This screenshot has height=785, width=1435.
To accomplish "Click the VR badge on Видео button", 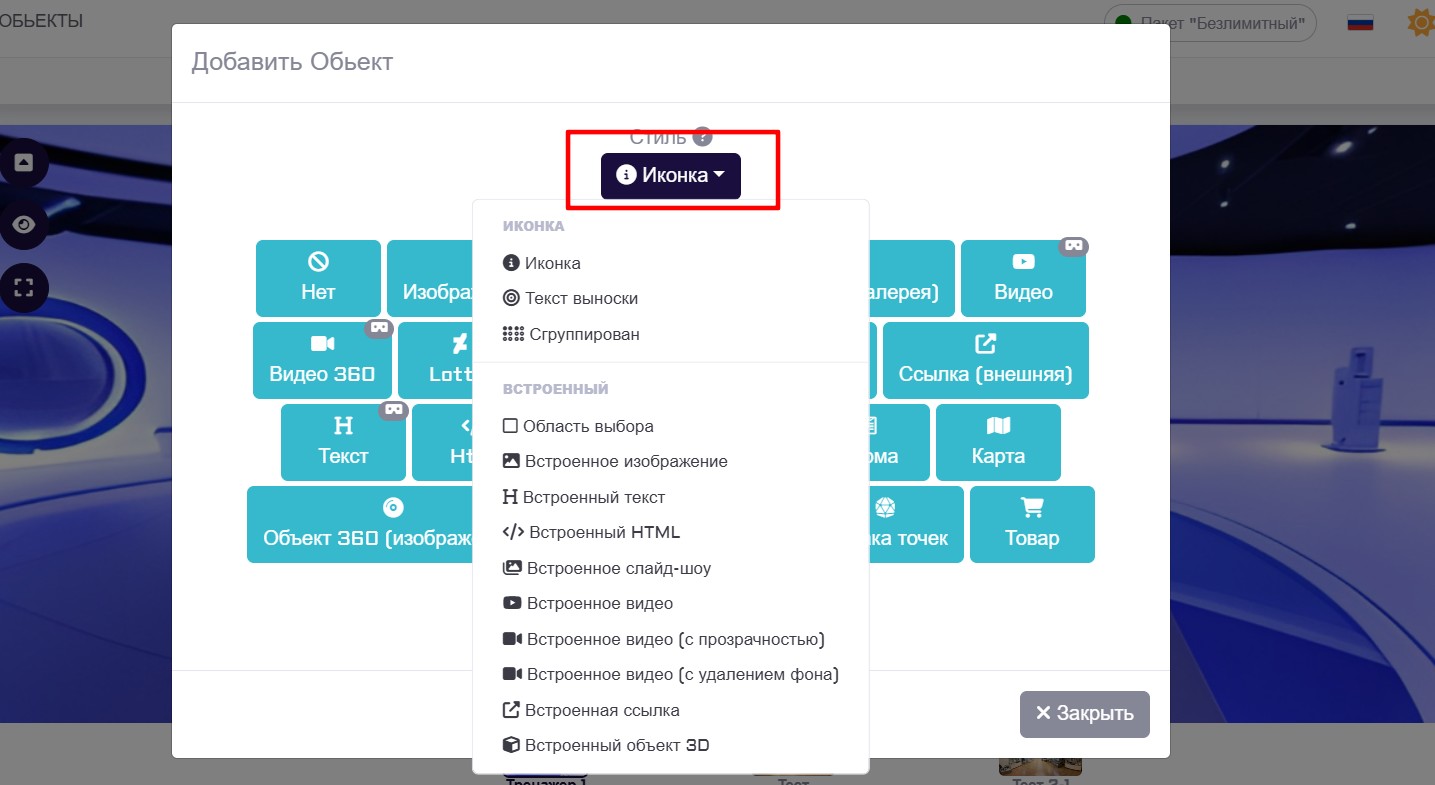I will tap(1073, 246).
